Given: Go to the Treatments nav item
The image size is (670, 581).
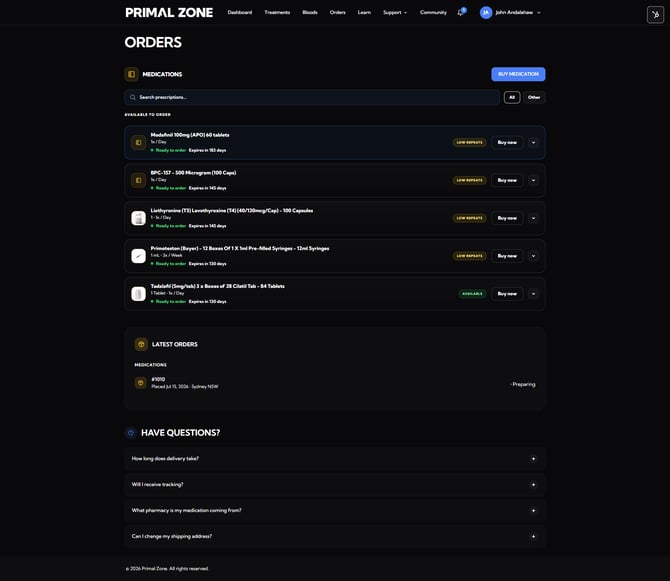Looking at the screenshot, I should point(277,12).
